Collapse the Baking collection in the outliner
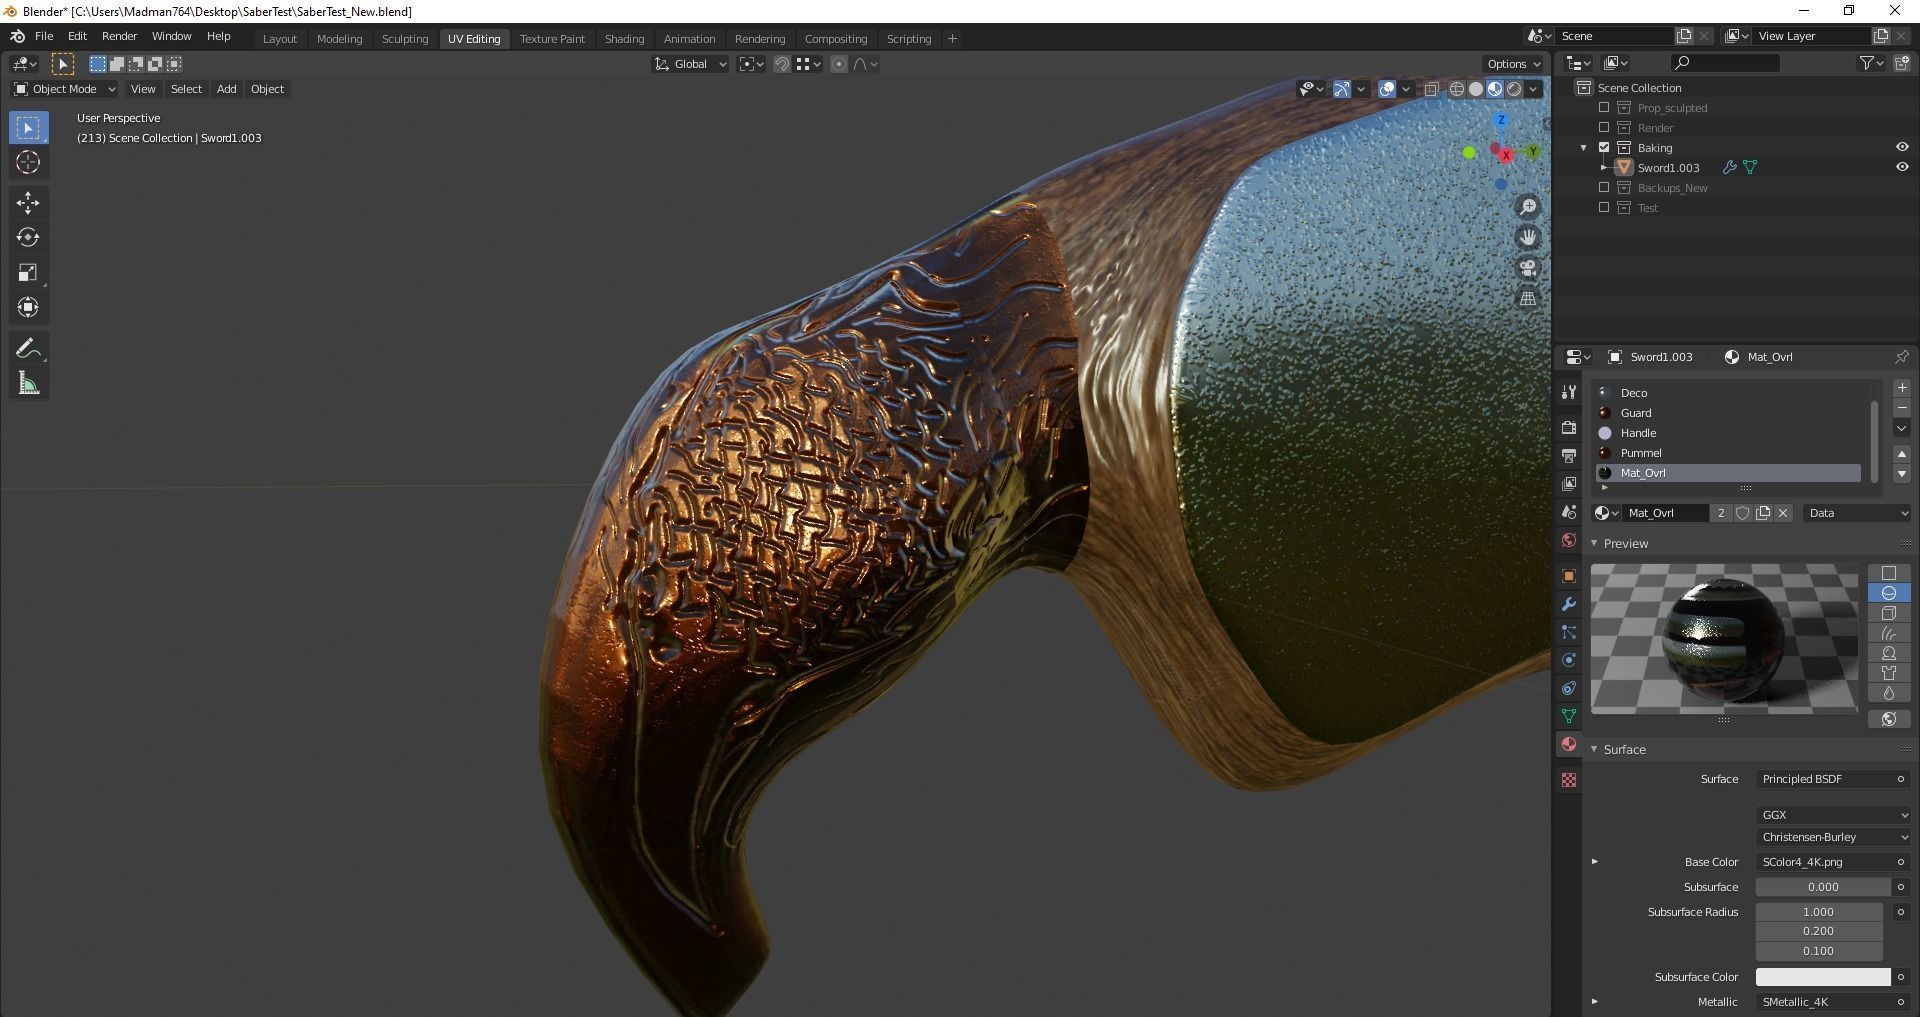1920x1017 pixels. (1584, 147)
